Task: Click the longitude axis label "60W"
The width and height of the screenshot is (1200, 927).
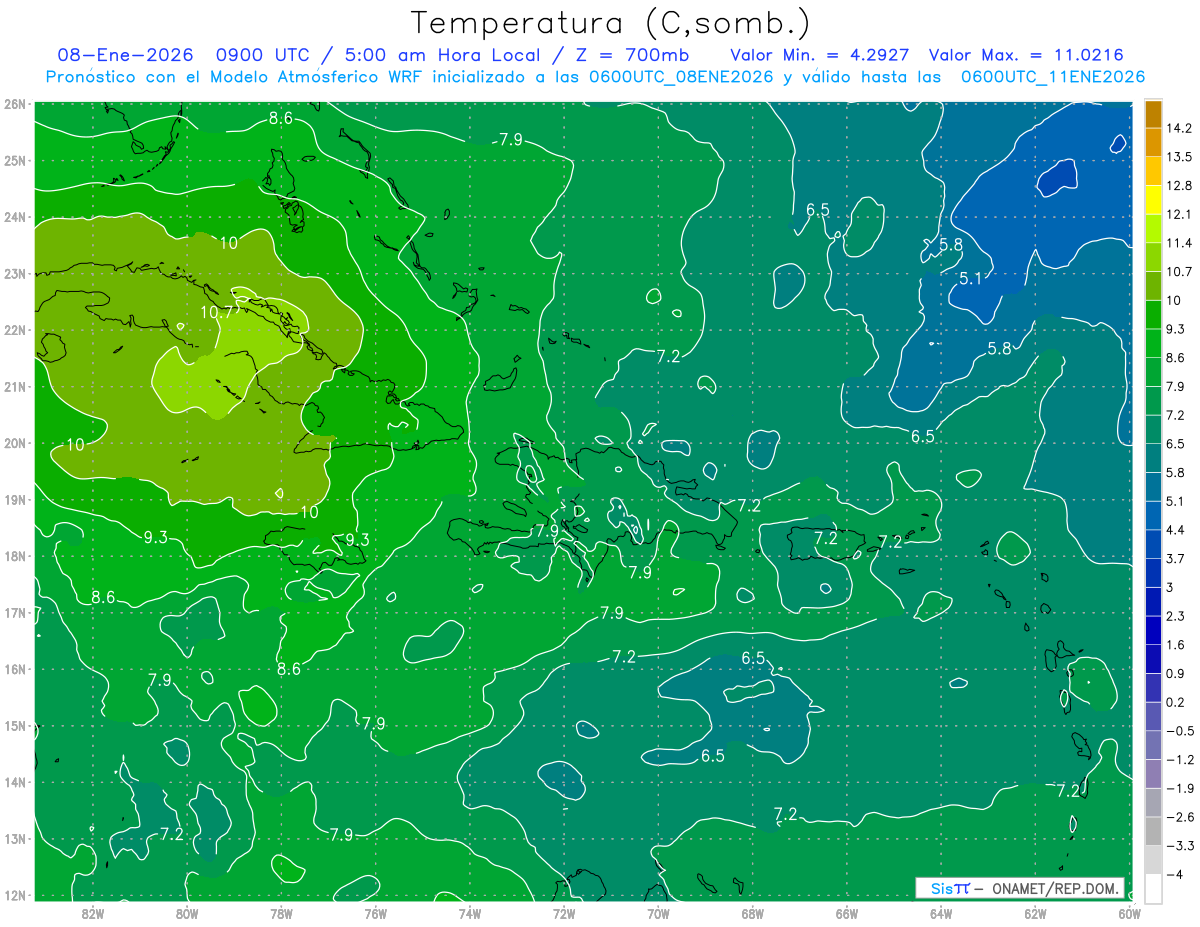Action: pyautogui.click(x=1130, y=912)
